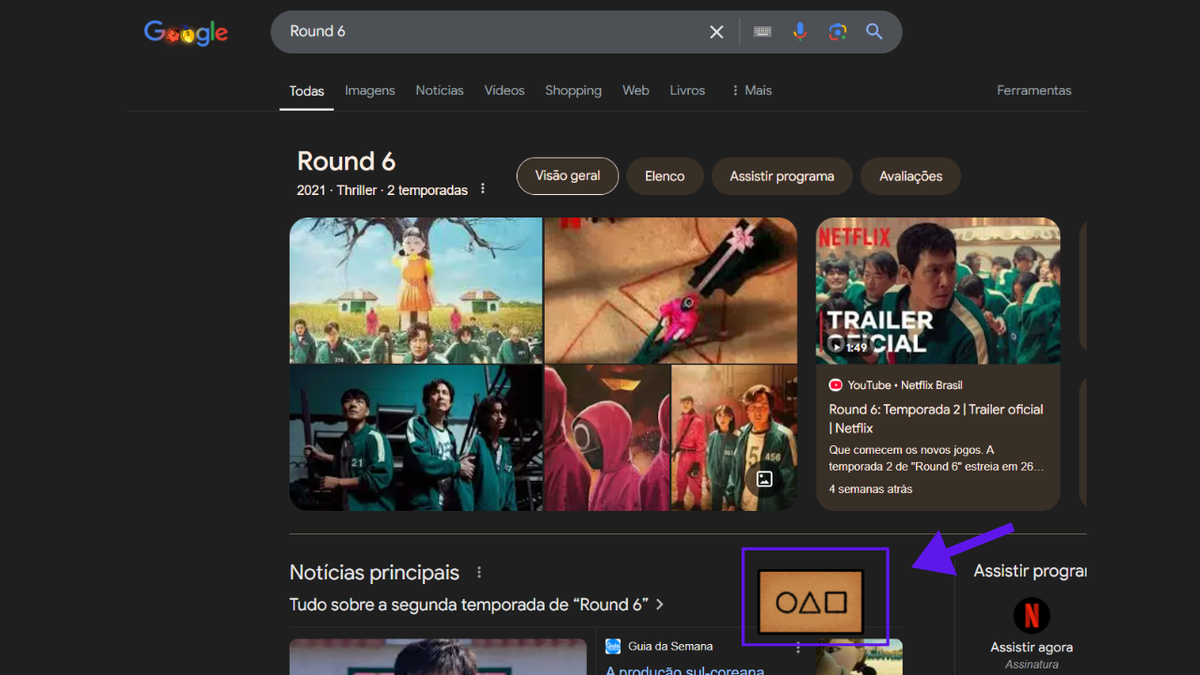Screen dimensions: 1200x675
Task: Switch to the Todas tab
Action: pyautogui.click(x=307, y=91)
